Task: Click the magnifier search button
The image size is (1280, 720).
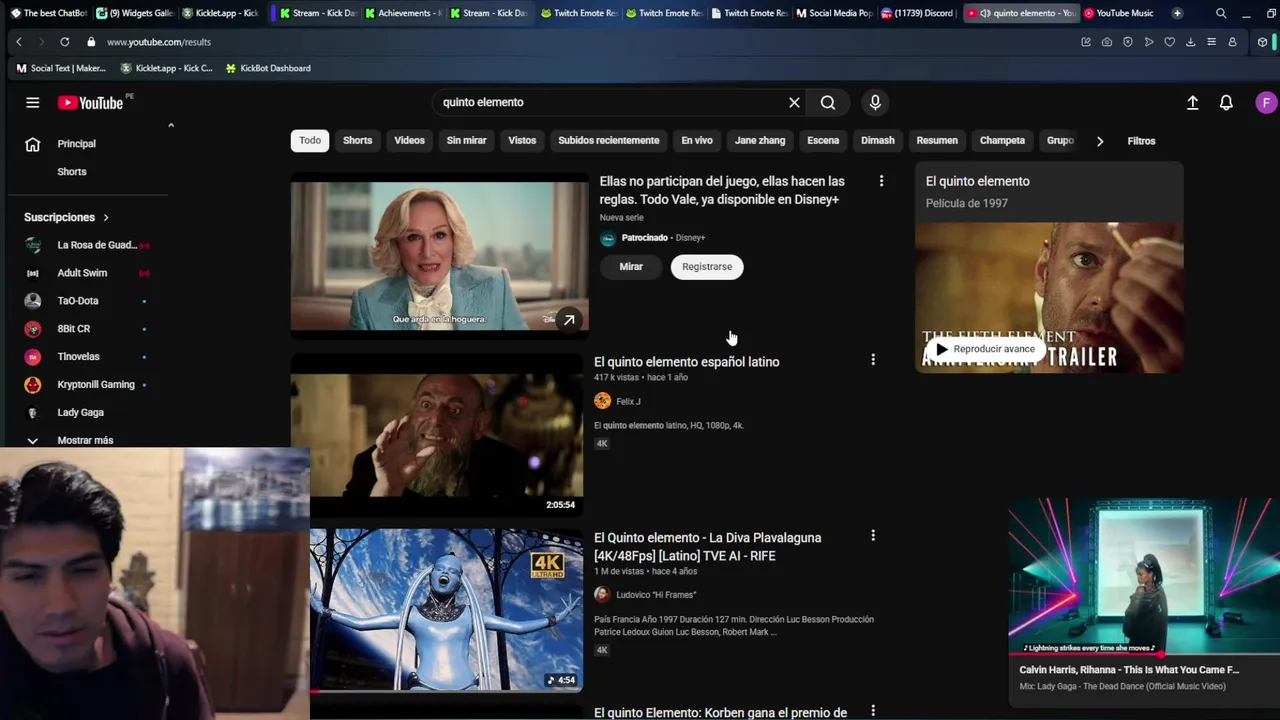Action: (x=828, y=102)
